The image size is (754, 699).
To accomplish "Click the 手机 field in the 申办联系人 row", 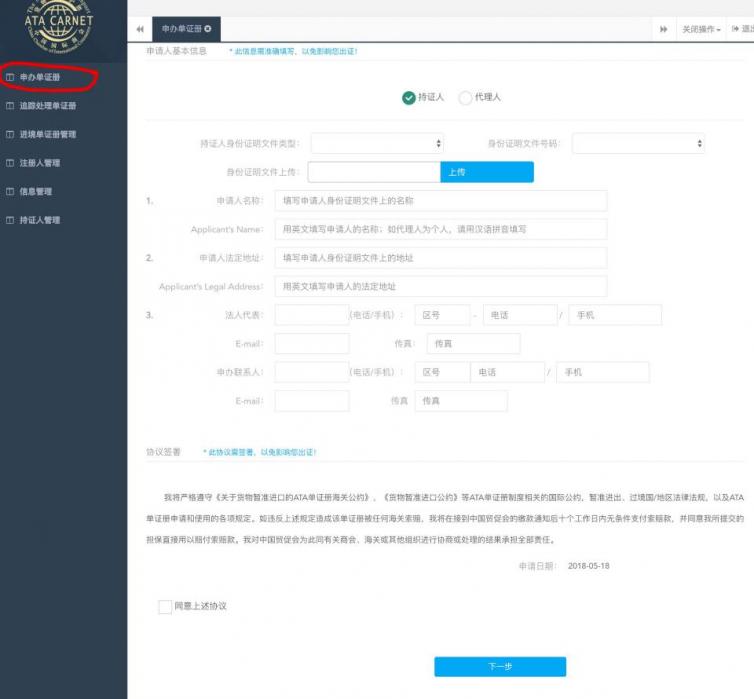I will coord(603,373).
